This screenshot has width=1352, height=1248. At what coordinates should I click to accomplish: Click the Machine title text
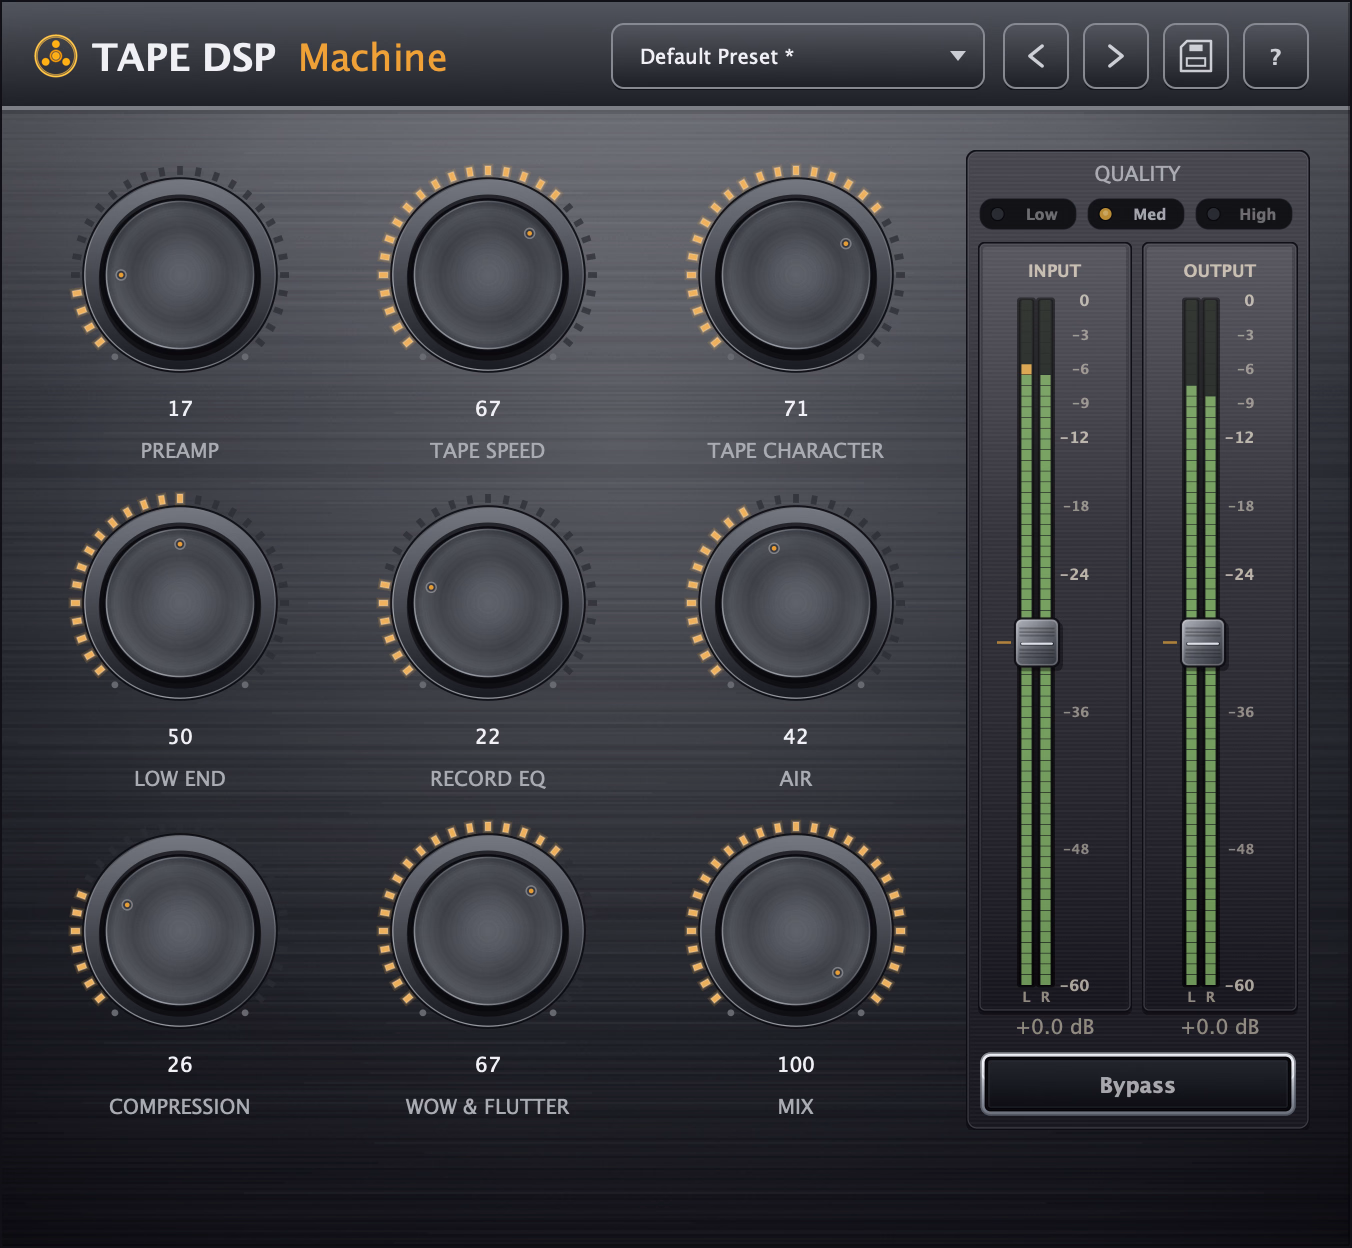click(x=373, y=58)
